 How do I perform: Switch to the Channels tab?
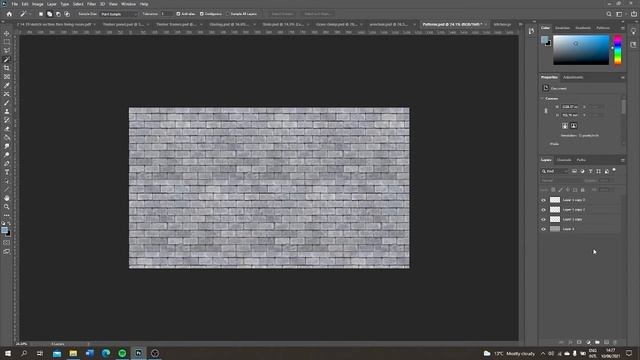[564, 160]
